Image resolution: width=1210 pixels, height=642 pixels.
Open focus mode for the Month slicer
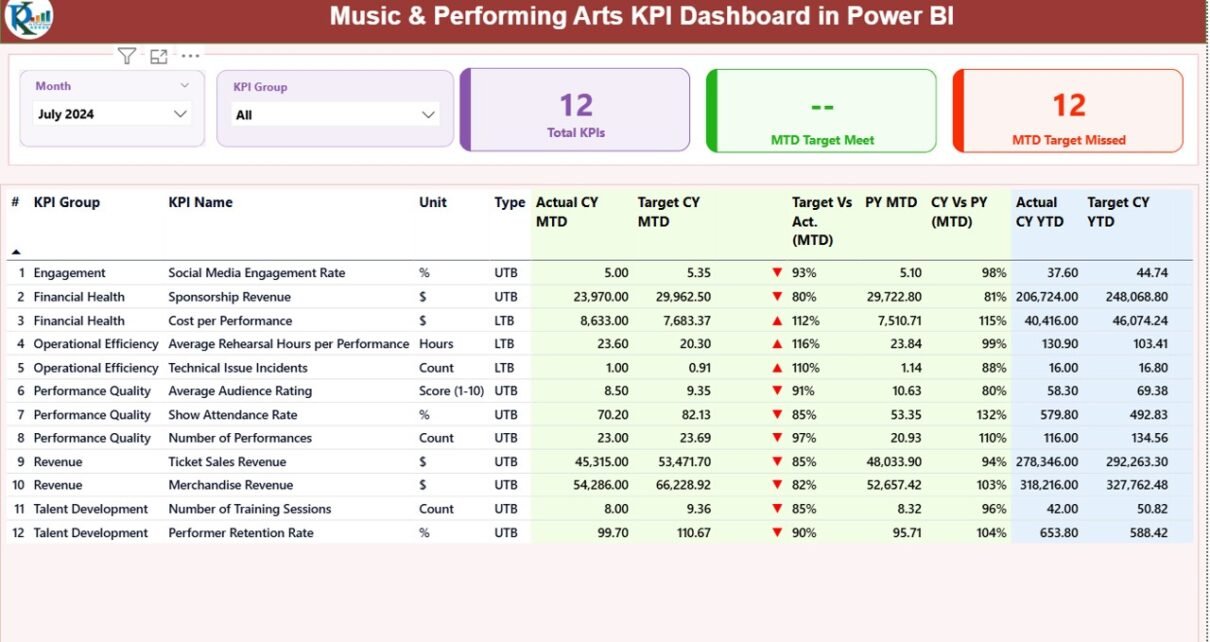click(159, 57)
